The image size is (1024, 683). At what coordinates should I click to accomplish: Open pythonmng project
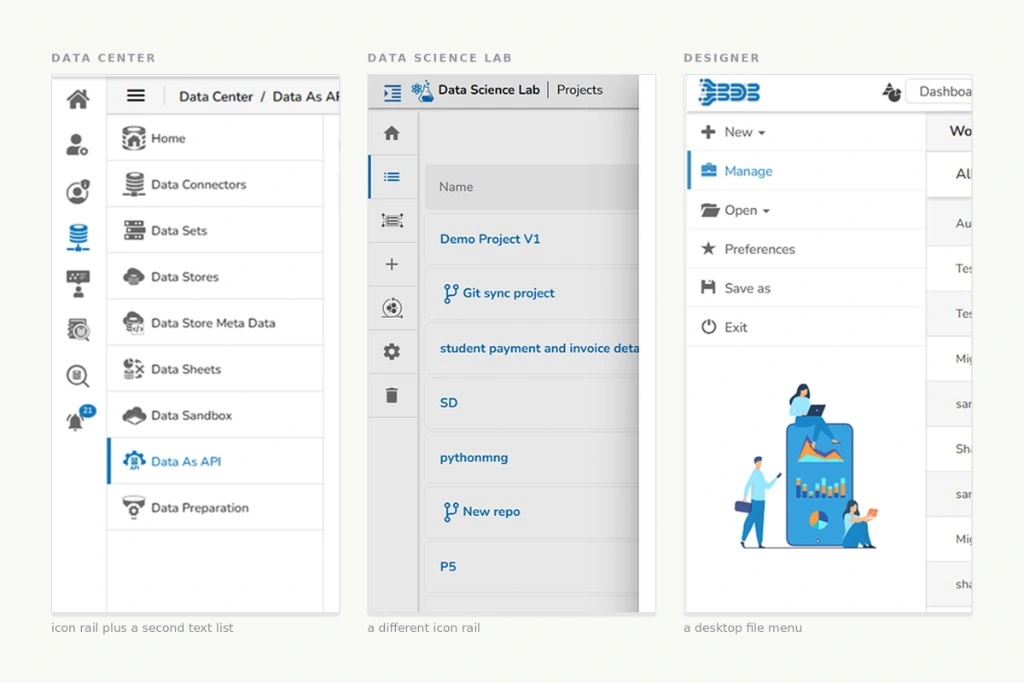(473, 458)
